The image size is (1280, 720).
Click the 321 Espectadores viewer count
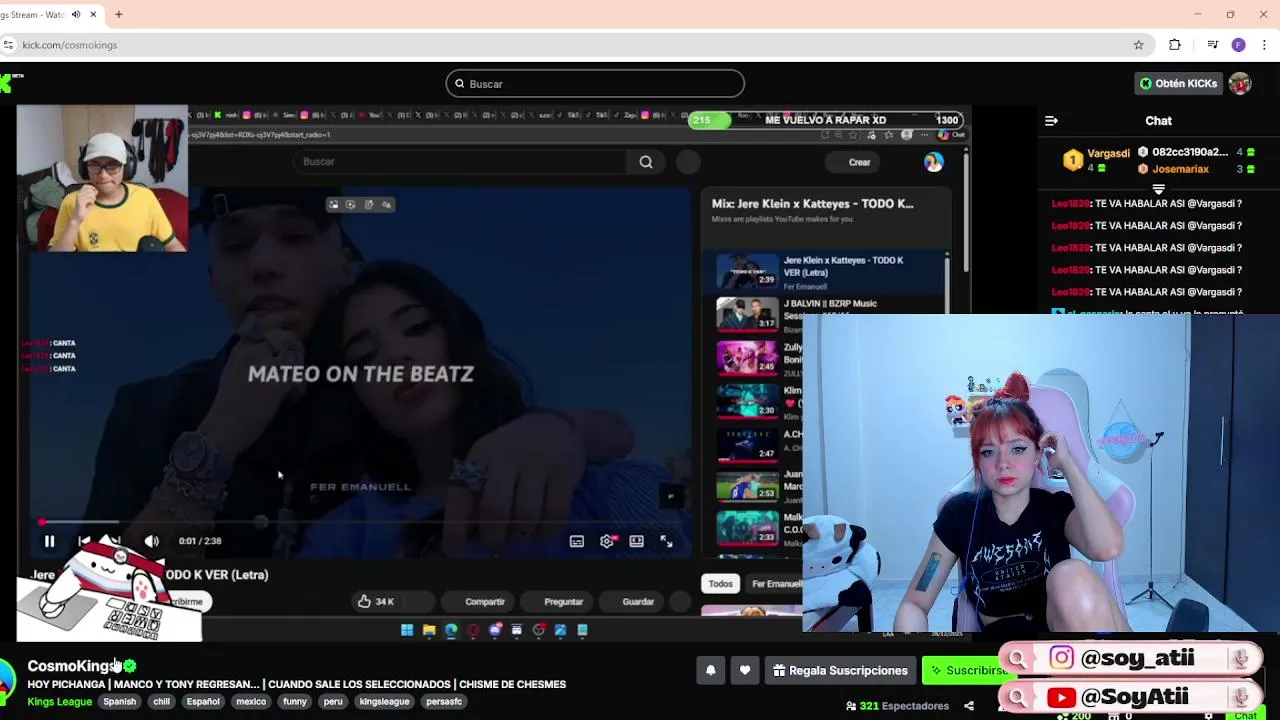click(897, 706)
